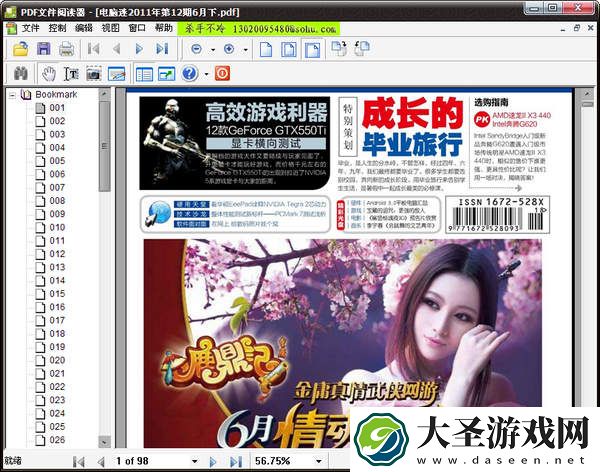This screenshot has width=600, height=472.
Task: Select fit page view icon
Action: coord(289,49)
